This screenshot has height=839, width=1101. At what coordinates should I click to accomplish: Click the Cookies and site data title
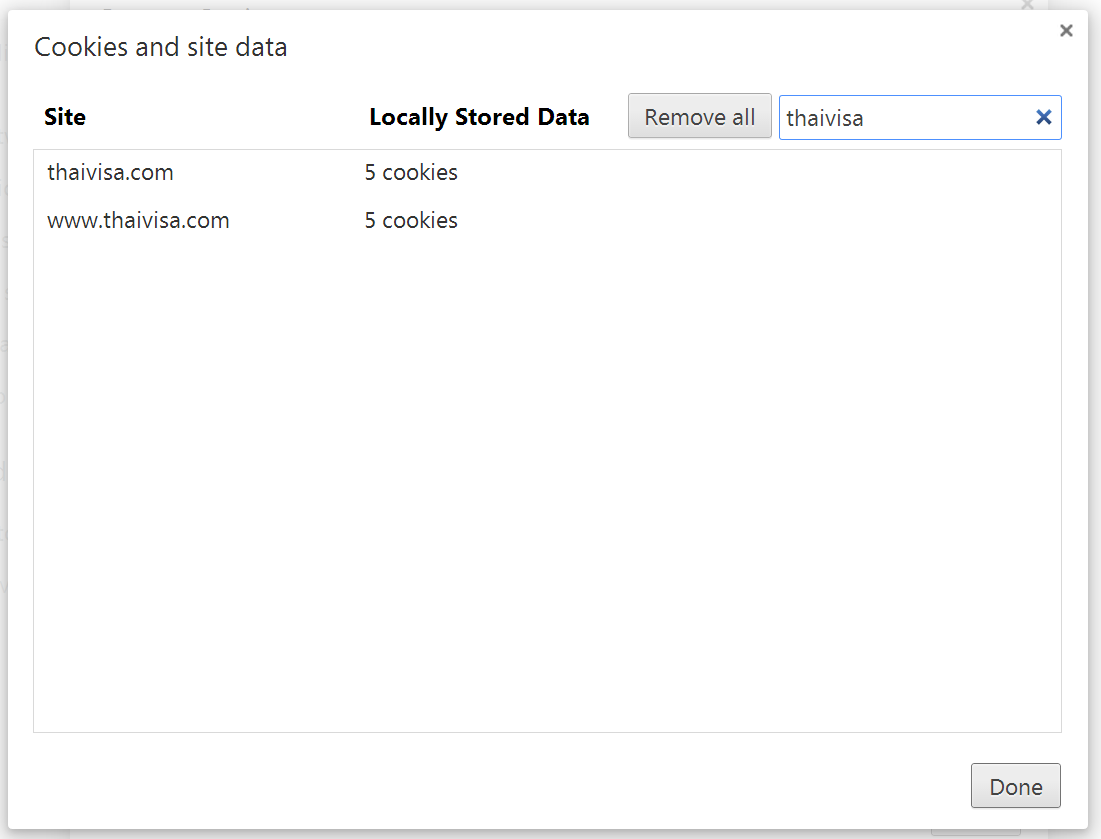(x=161, y=47)
